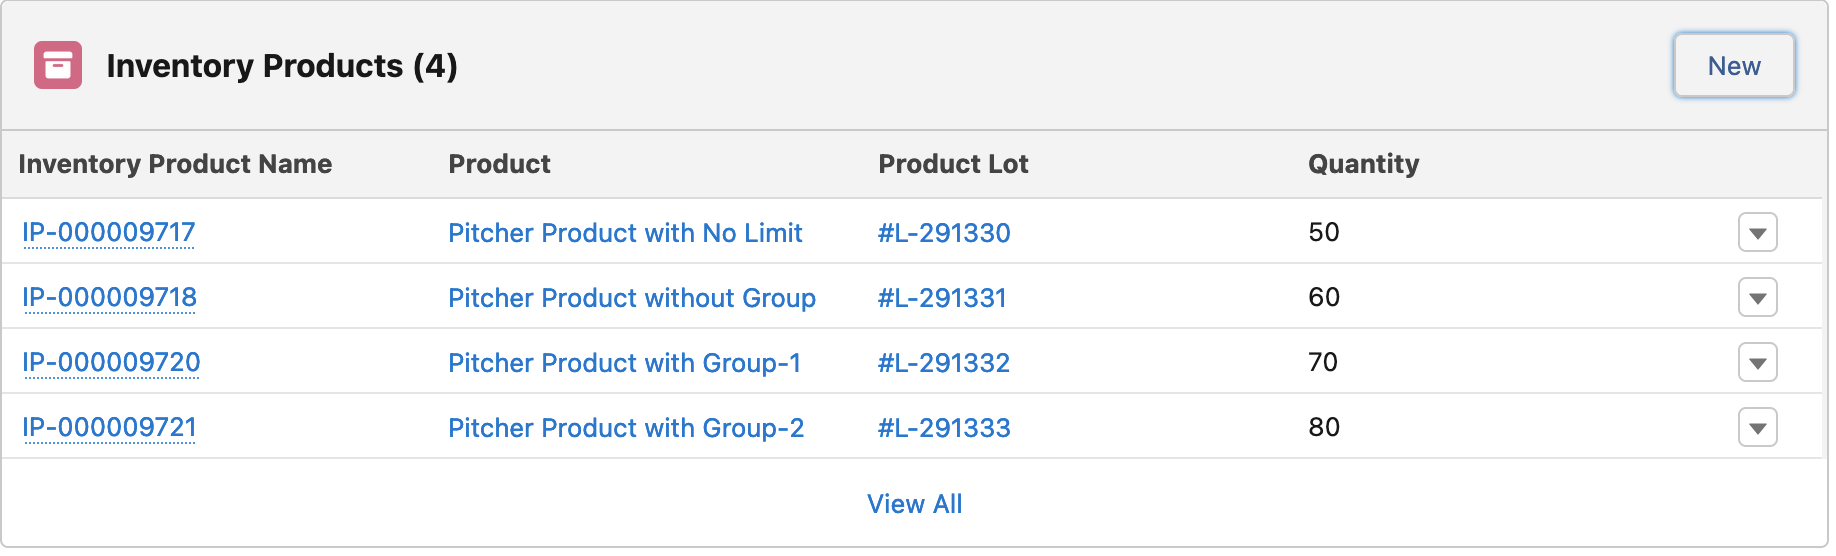This screenshot has height=556, width=1836.
Task: Navigate to inventory record IP-000009720
Action: click(x=111, y=363)
